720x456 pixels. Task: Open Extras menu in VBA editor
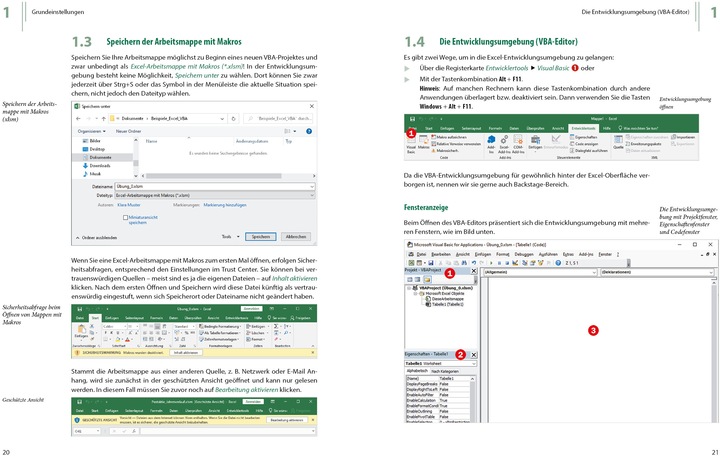(x=568, y=254)
